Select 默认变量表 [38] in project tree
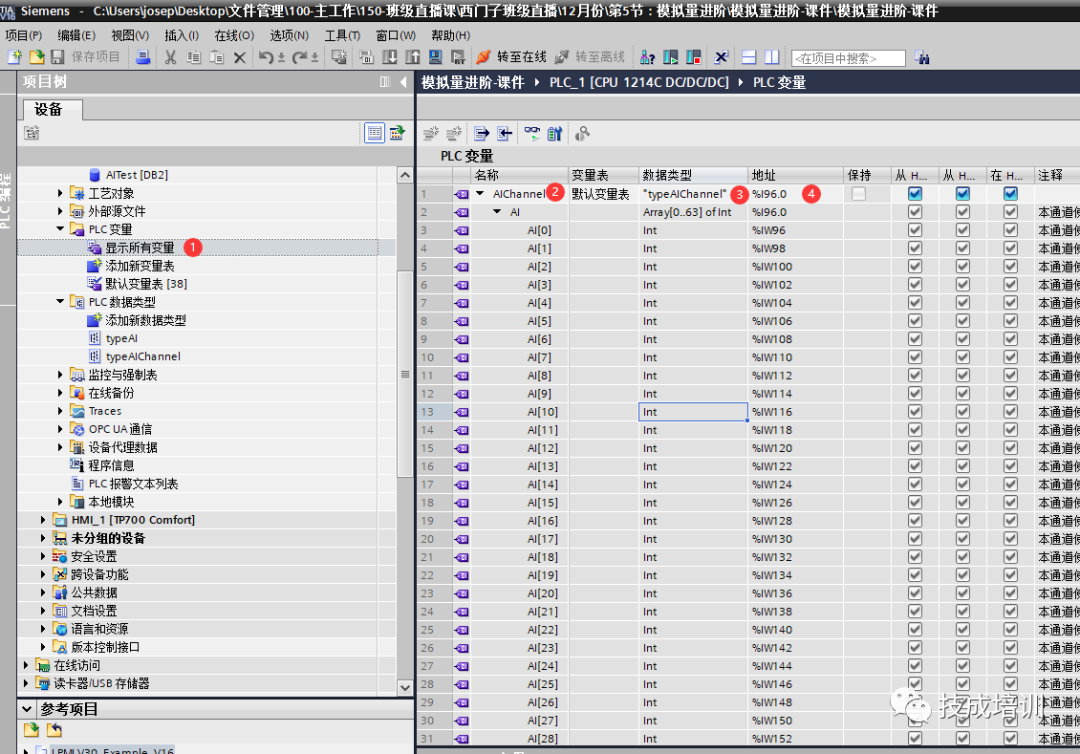The width and height of the screenshot is (1080, 754). (146, 284)
